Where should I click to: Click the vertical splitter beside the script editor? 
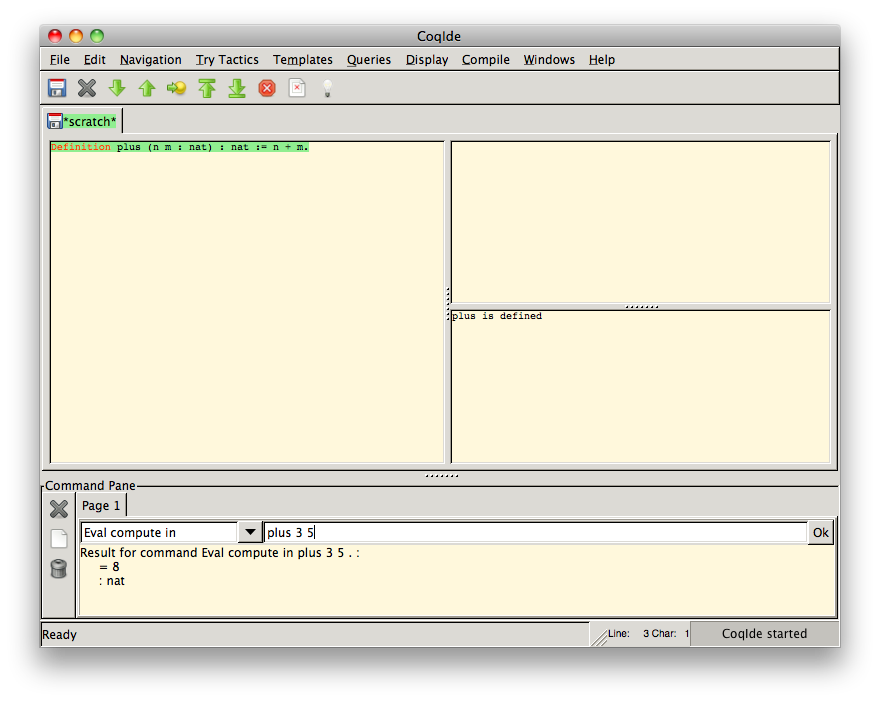pyautogui.click(x=448, y=304)
